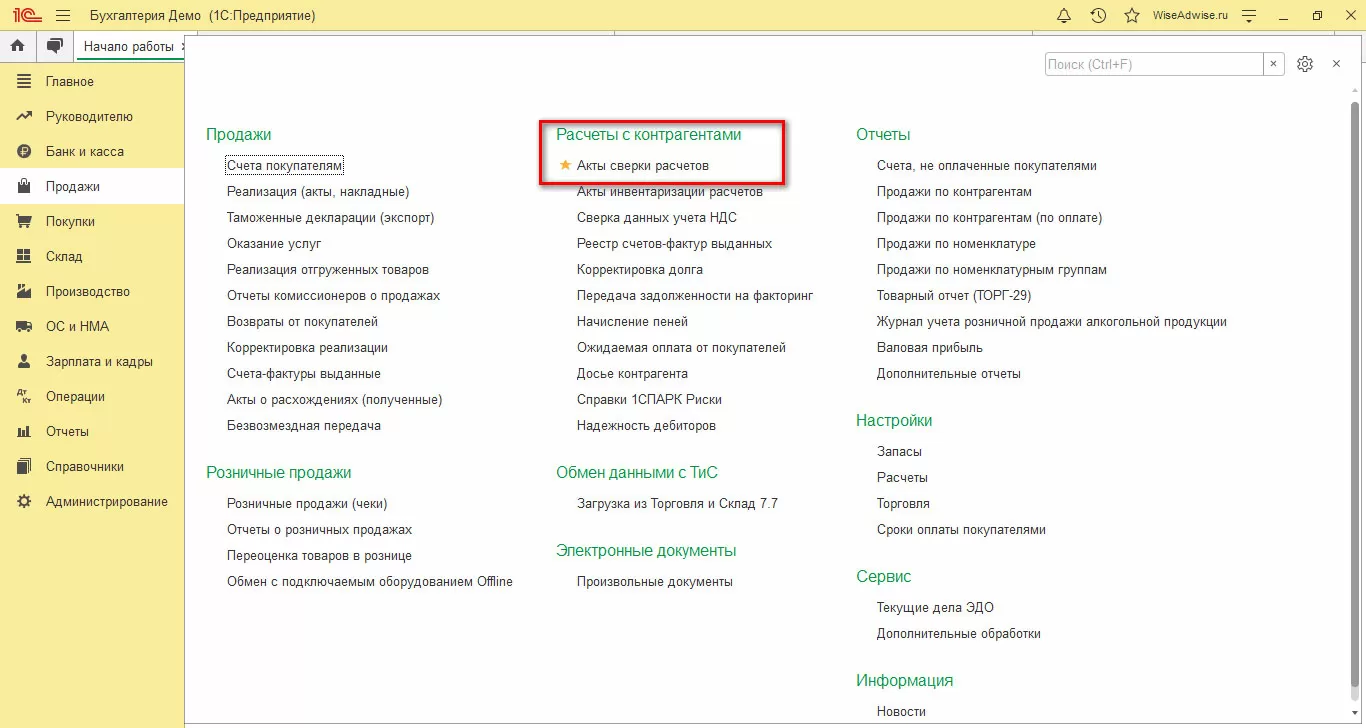Open Передача задолженности на факторинг
Screen dimensions: 1366x728
pyautogui.click(x=695, y=295)
